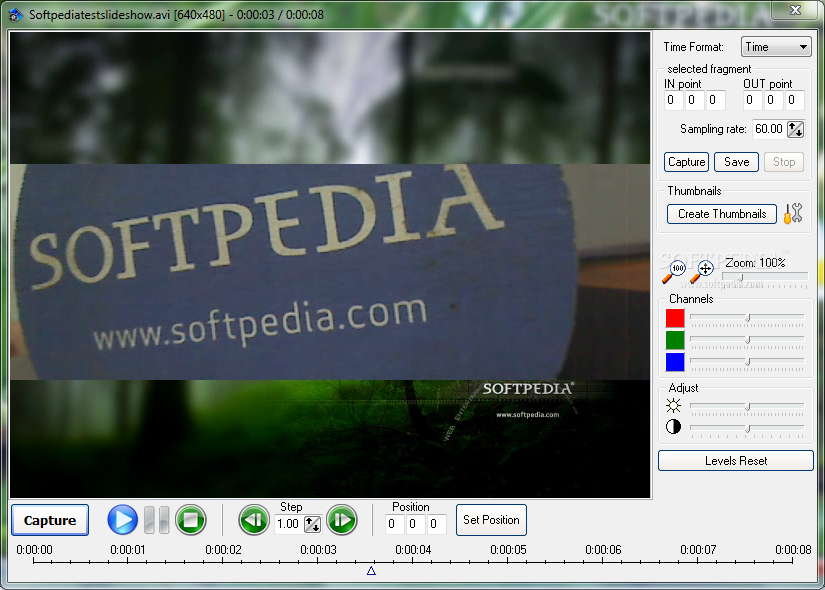This screenshot has height=590, width=825.
Task: Click the red channel swatch
Action: tap(675, 318)
